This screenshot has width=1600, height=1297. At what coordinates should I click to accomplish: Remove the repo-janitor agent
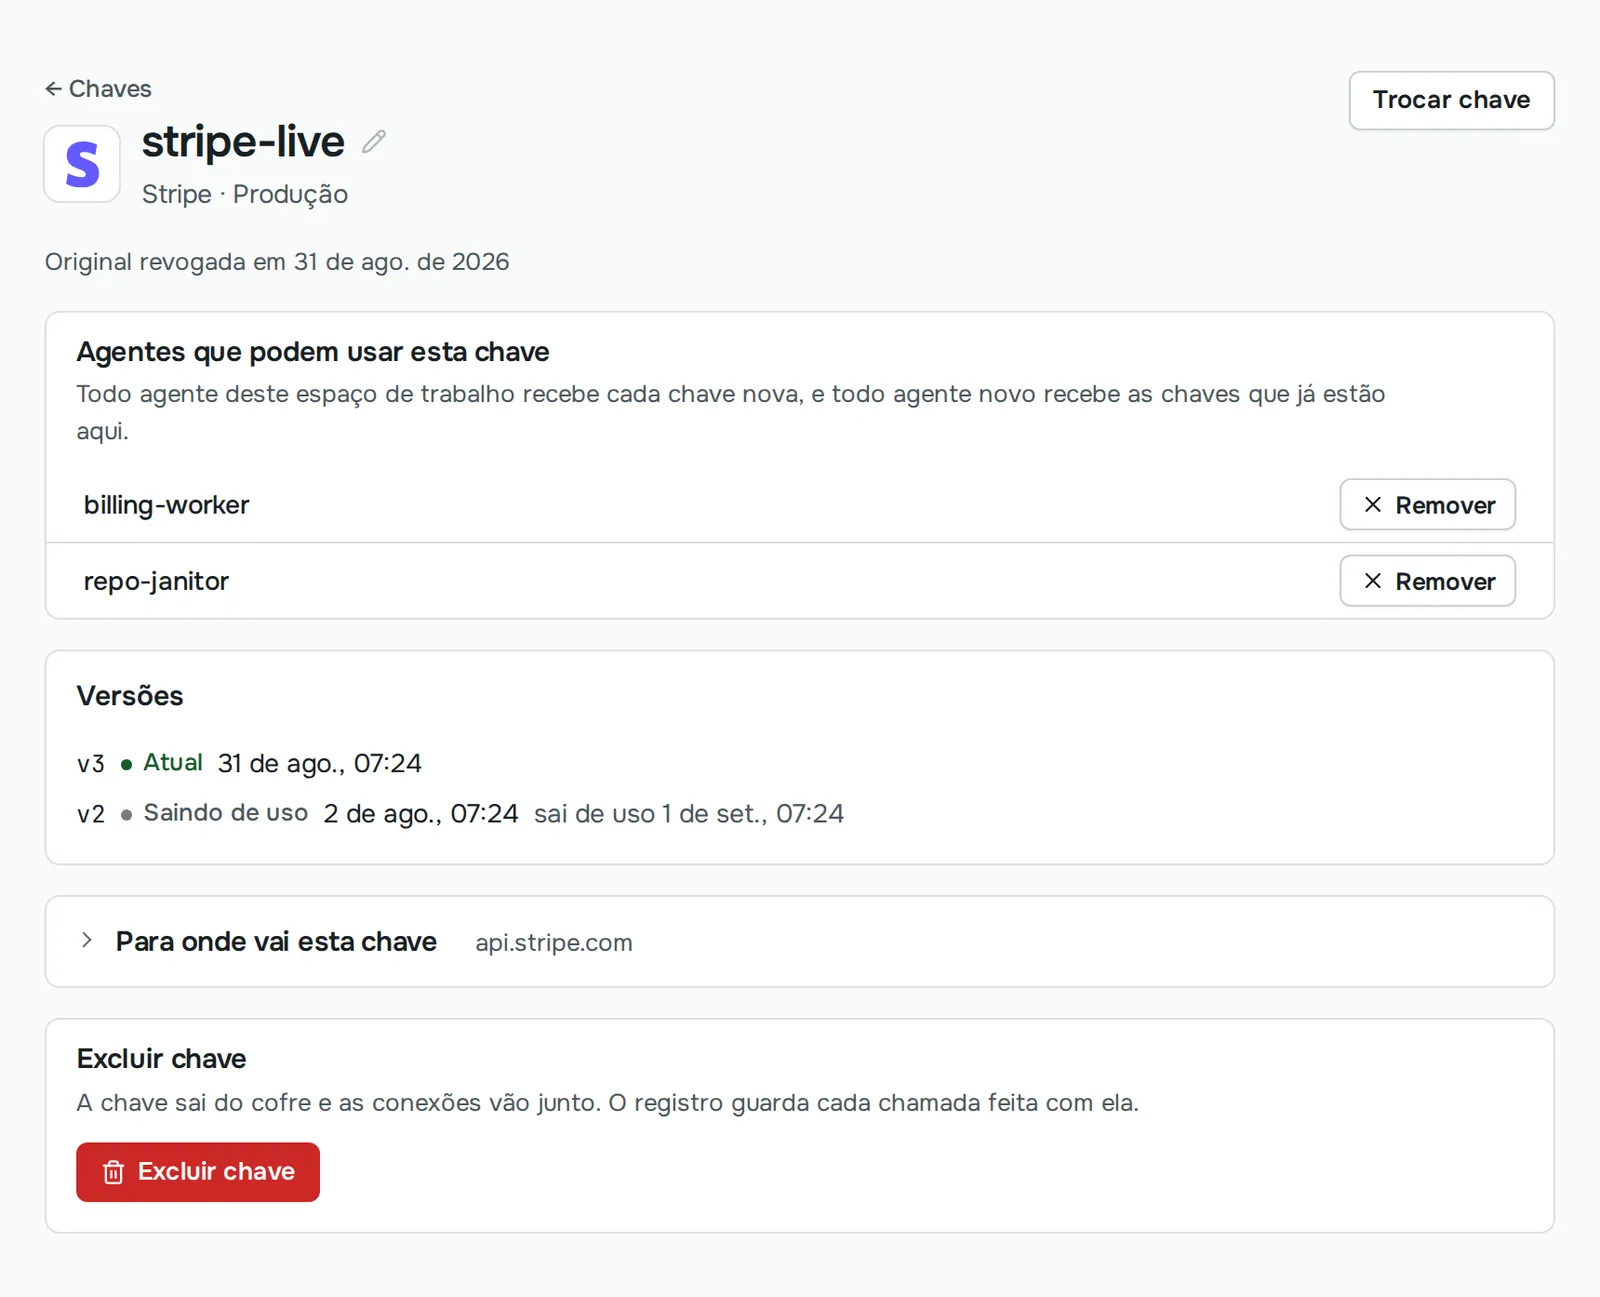tap(1427, 581)
